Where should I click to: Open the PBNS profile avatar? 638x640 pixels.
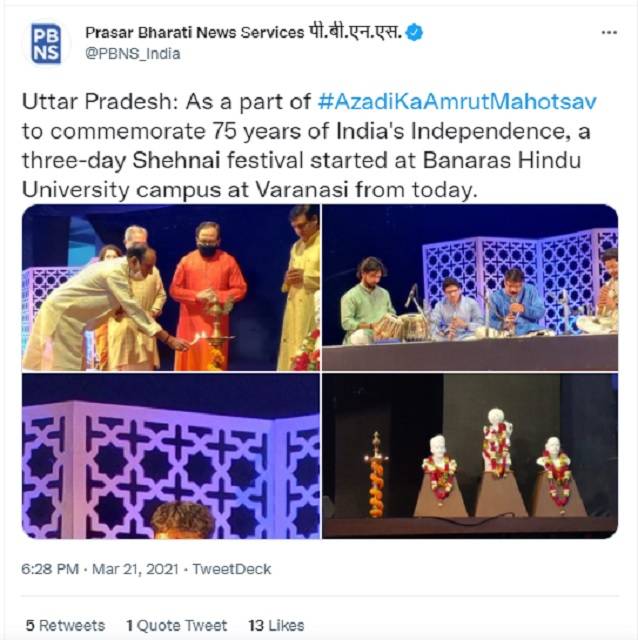pos(46,44)
